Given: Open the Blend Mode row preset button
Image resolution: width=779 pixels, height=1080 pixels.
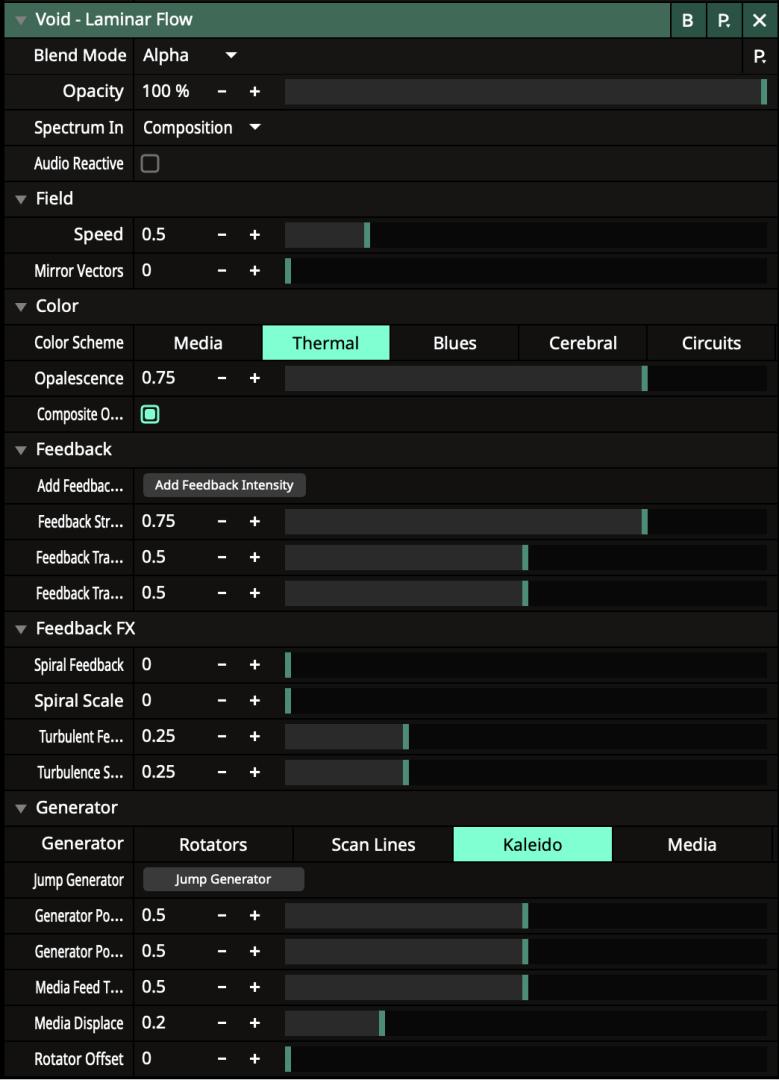Looking at the screenshot, I should (x=760, y=56).
